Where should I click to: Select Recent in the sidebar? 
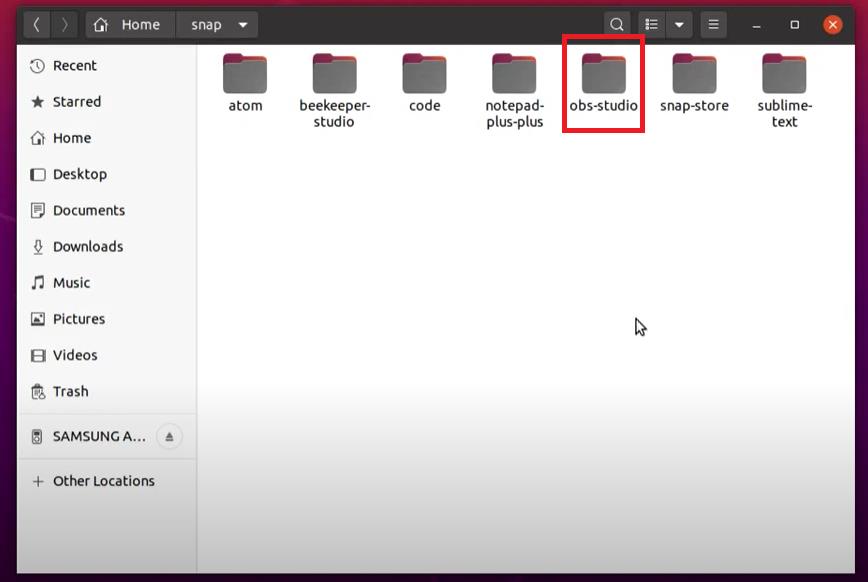point(106,66)
